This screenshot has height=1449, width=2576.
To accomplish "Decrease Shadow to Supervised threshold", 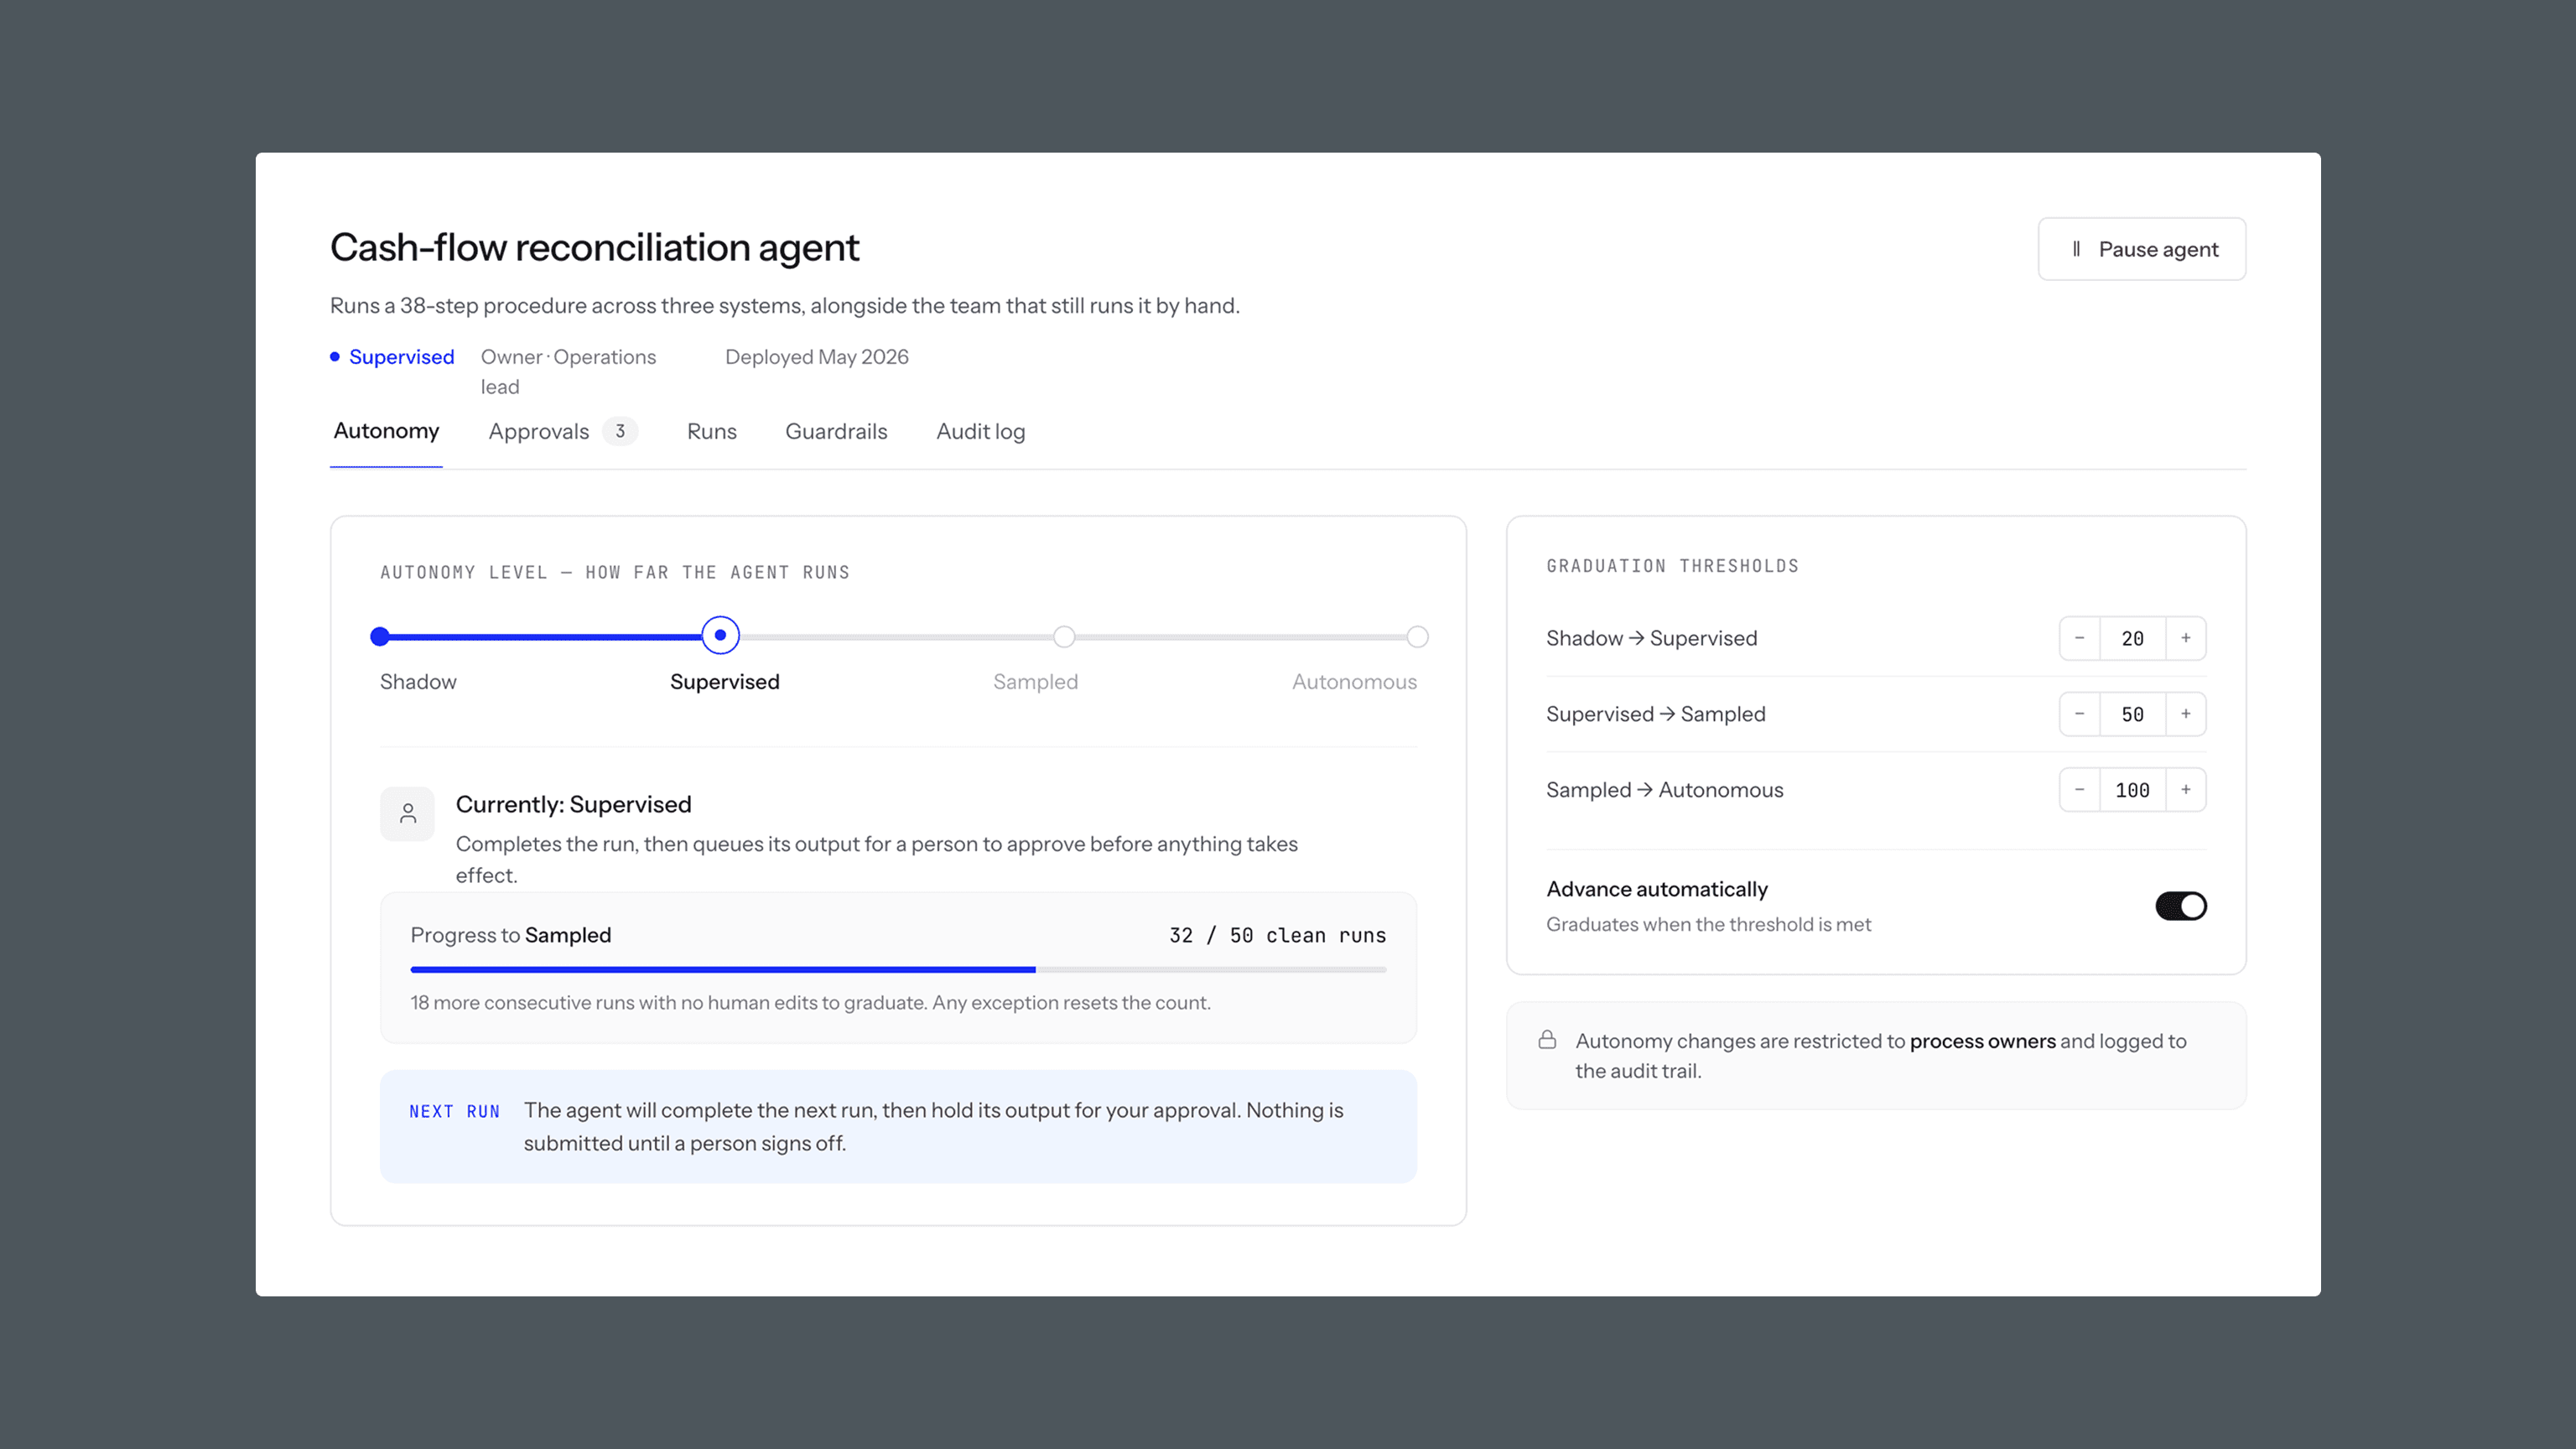I will [2079, 638].
